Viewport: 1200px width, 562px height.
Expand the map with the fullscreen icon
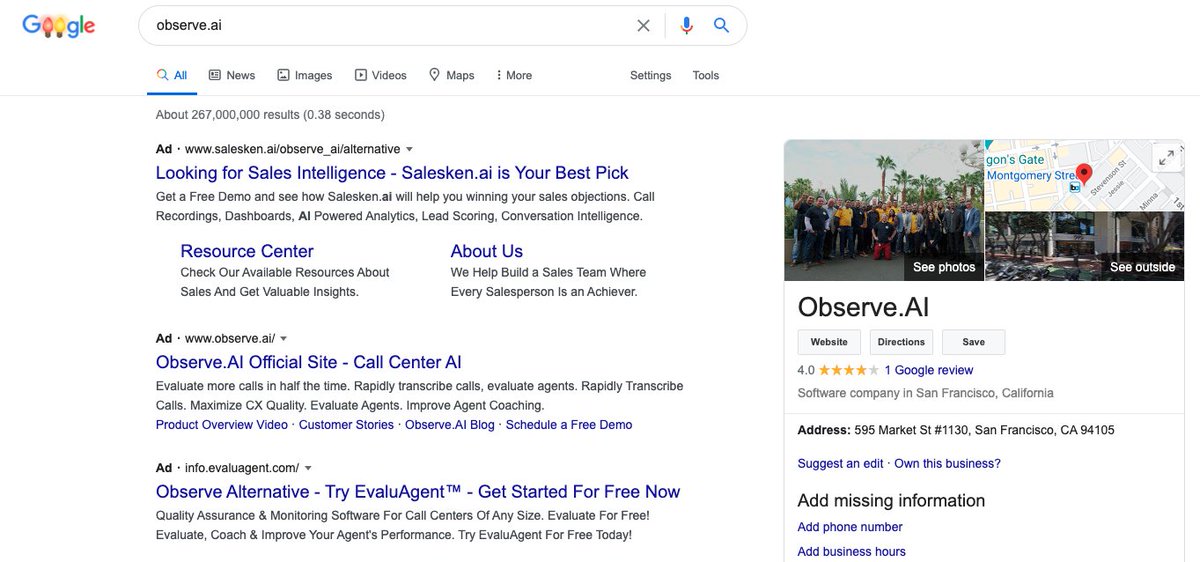pyautogui.click(x=1166, y=157)
